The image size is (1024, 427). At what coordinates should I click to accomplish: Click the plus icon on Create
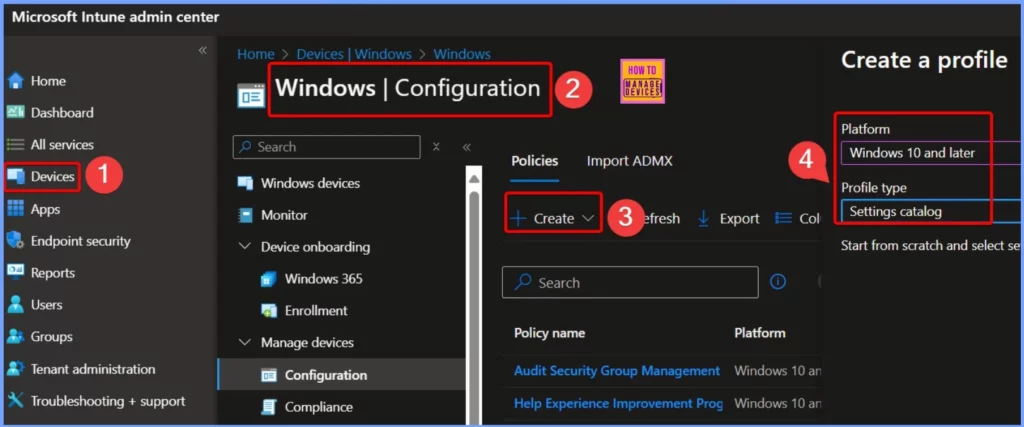(518, 219)
